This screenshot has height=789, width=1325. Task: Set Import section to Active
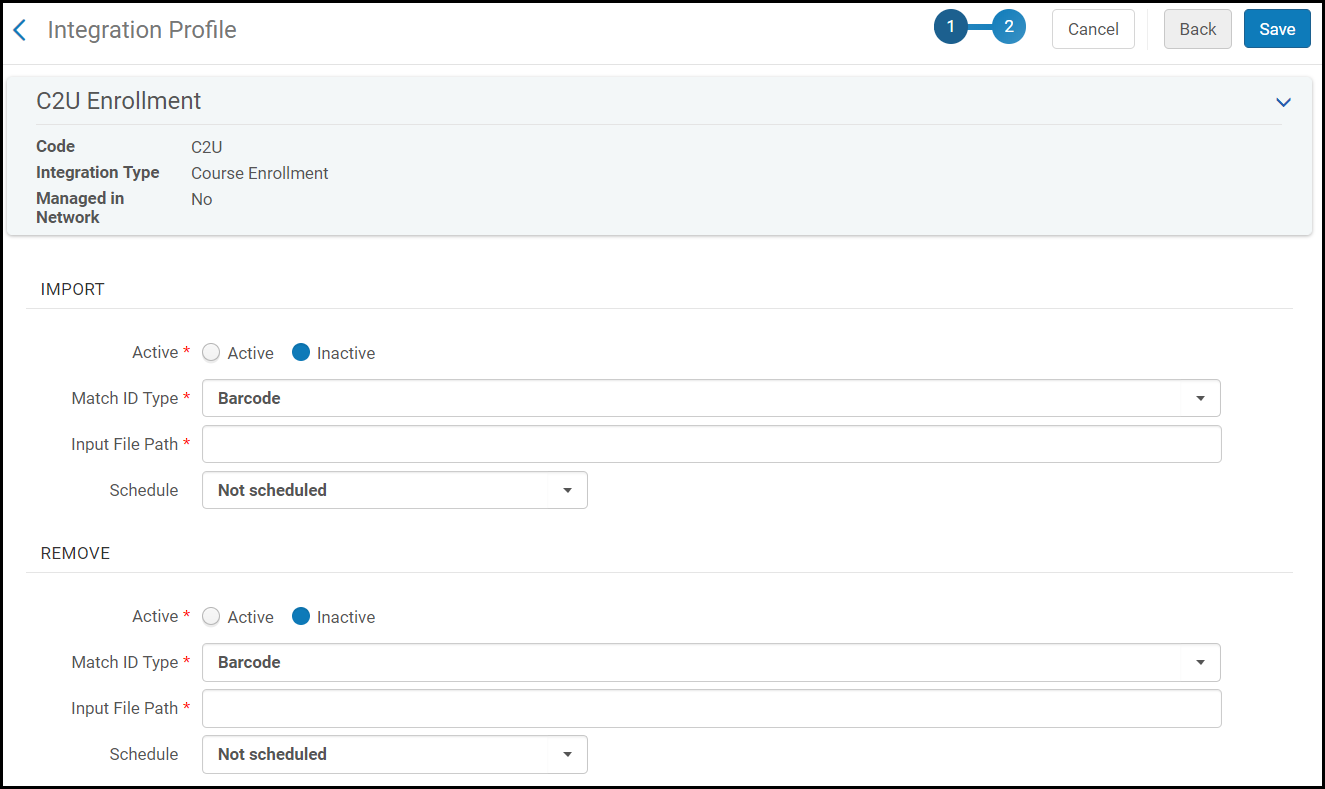tap(211, 353)
